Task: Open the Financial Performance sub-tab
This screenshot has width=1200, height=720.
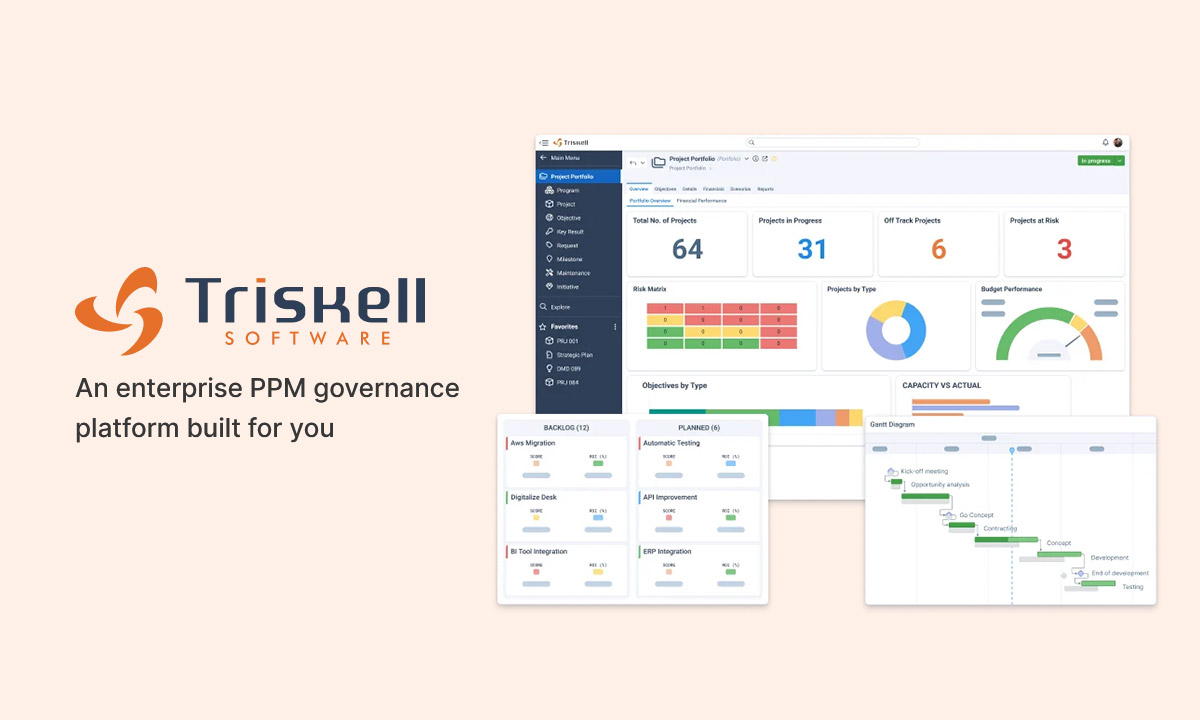Action: 701,201
